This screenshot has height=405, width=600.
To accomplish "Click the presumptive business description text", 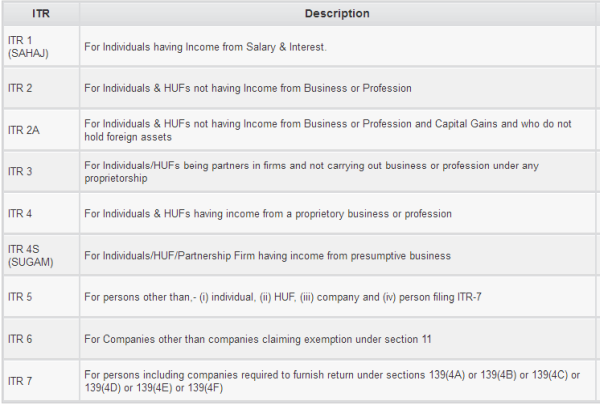I will click(x=267, y=256).
